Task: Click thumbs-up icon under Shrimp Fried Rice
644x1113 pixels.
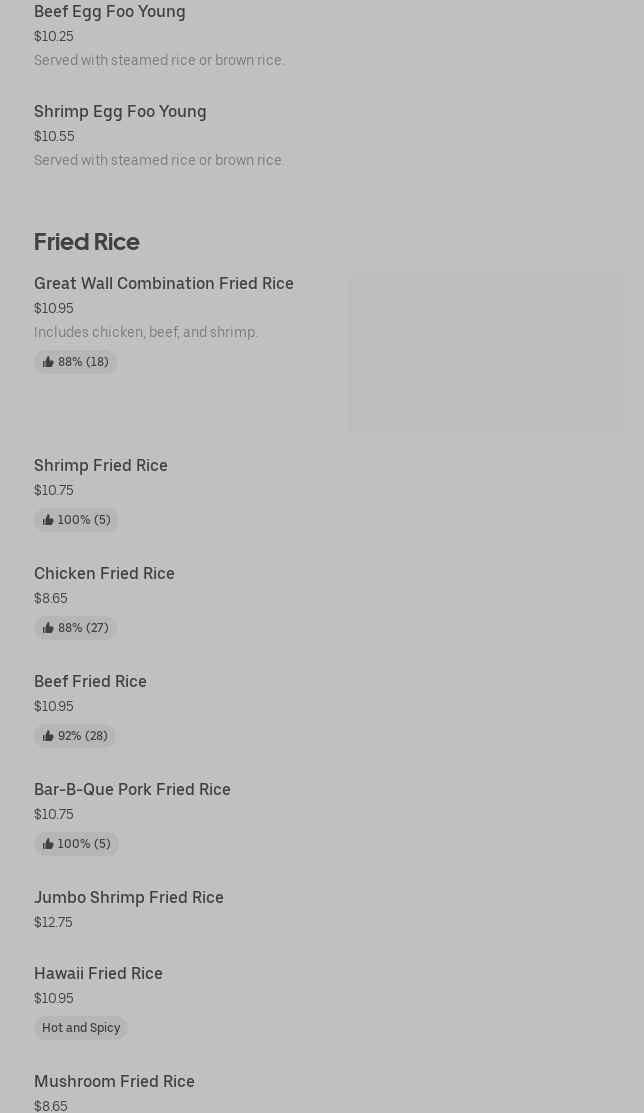Action: pos(48,520)
